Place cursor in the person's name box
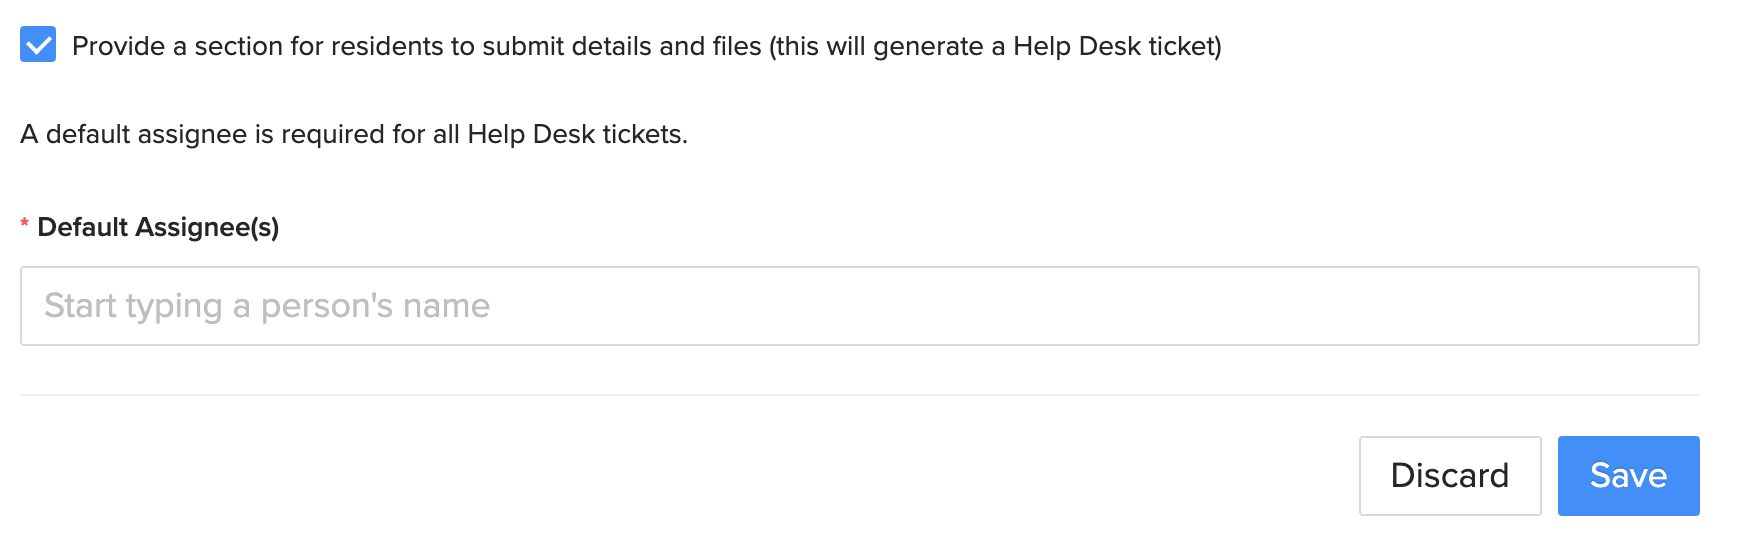The width and height of the screenshot is (1738, 544). [860, 306]
